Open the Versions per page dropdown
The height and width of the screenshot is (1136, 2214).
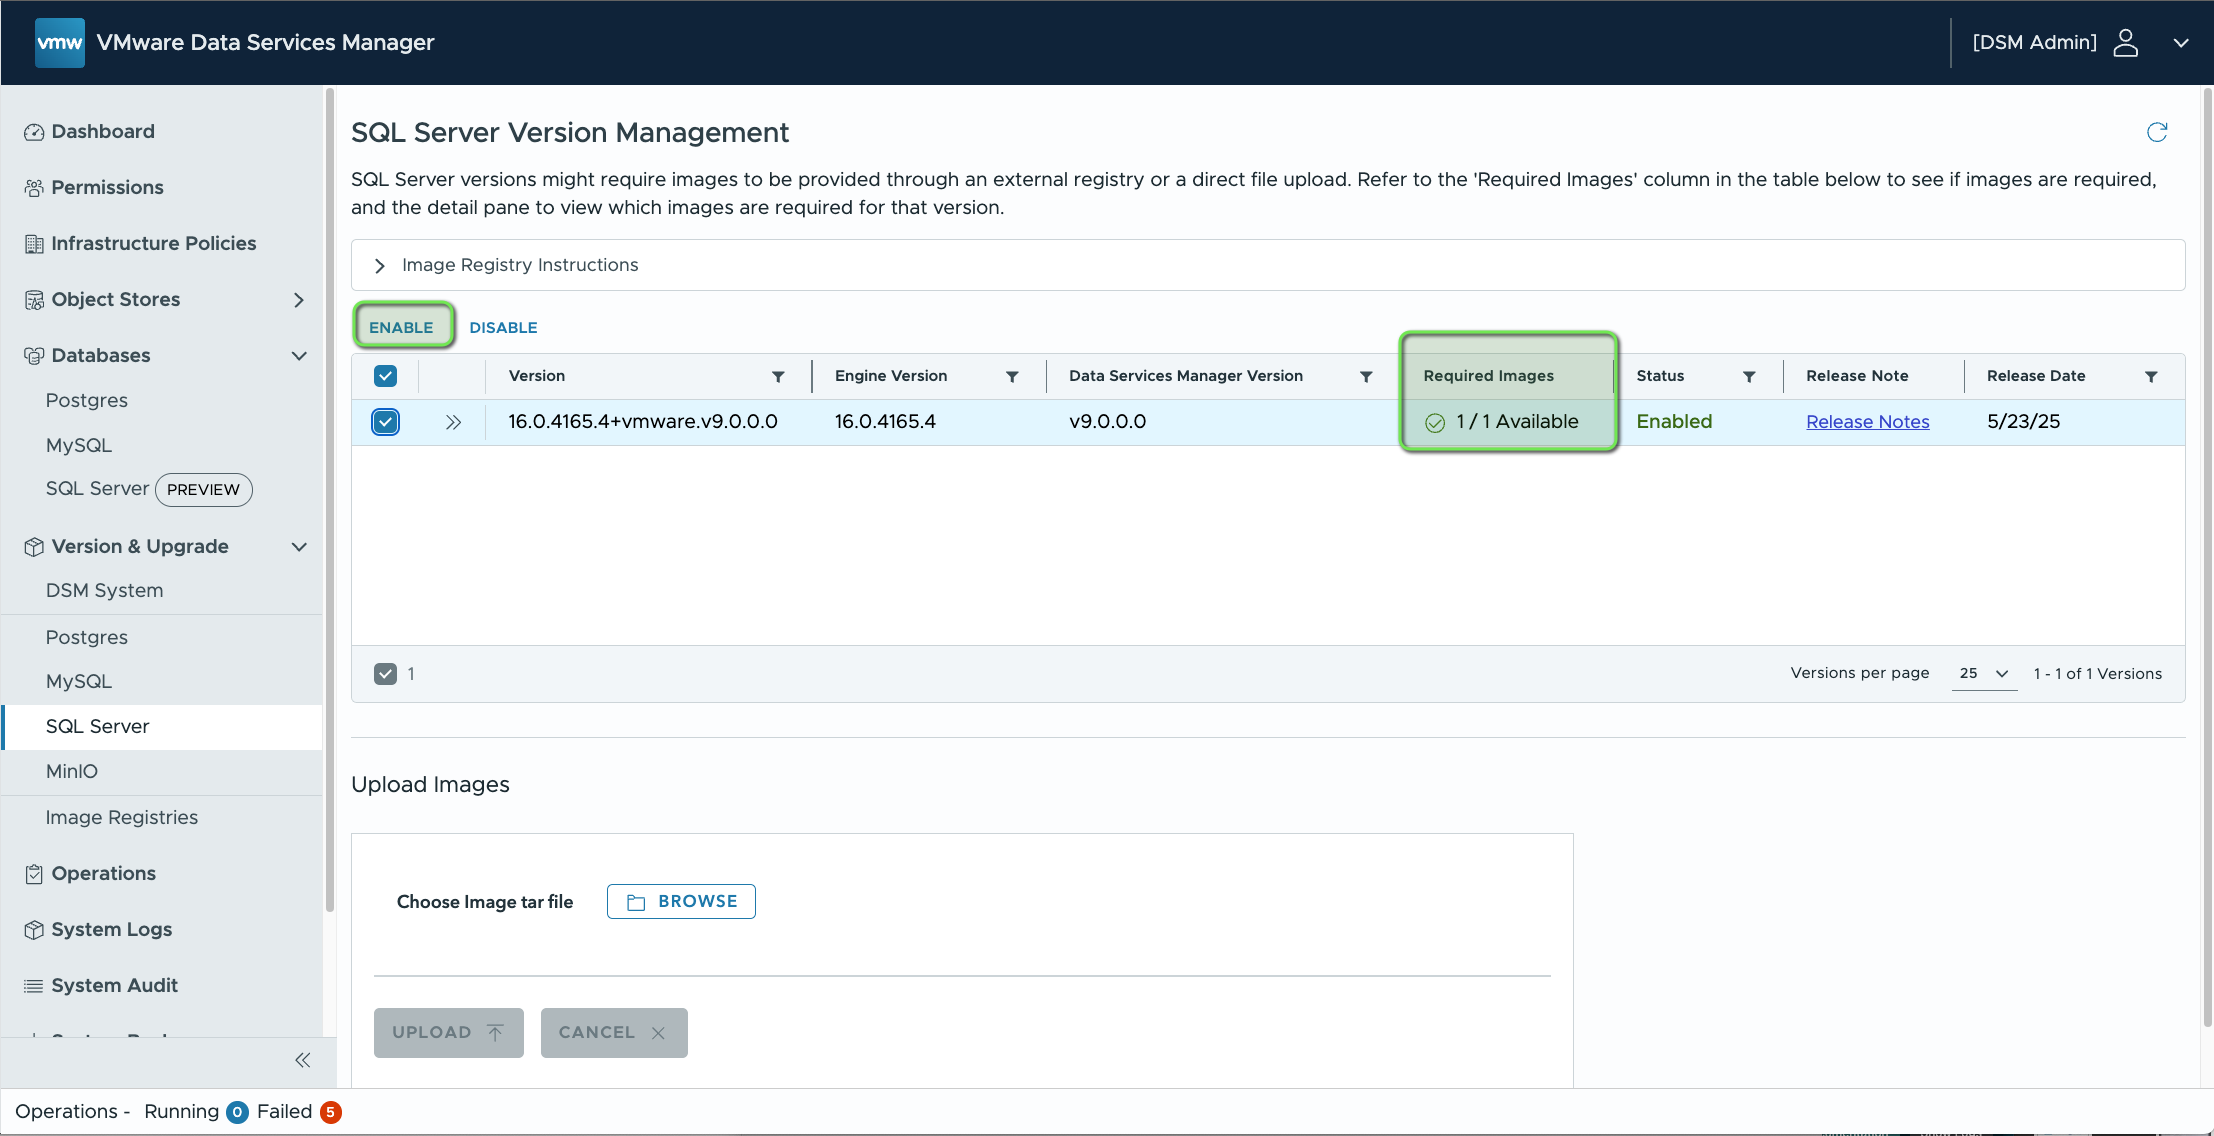coord(1984,674)
